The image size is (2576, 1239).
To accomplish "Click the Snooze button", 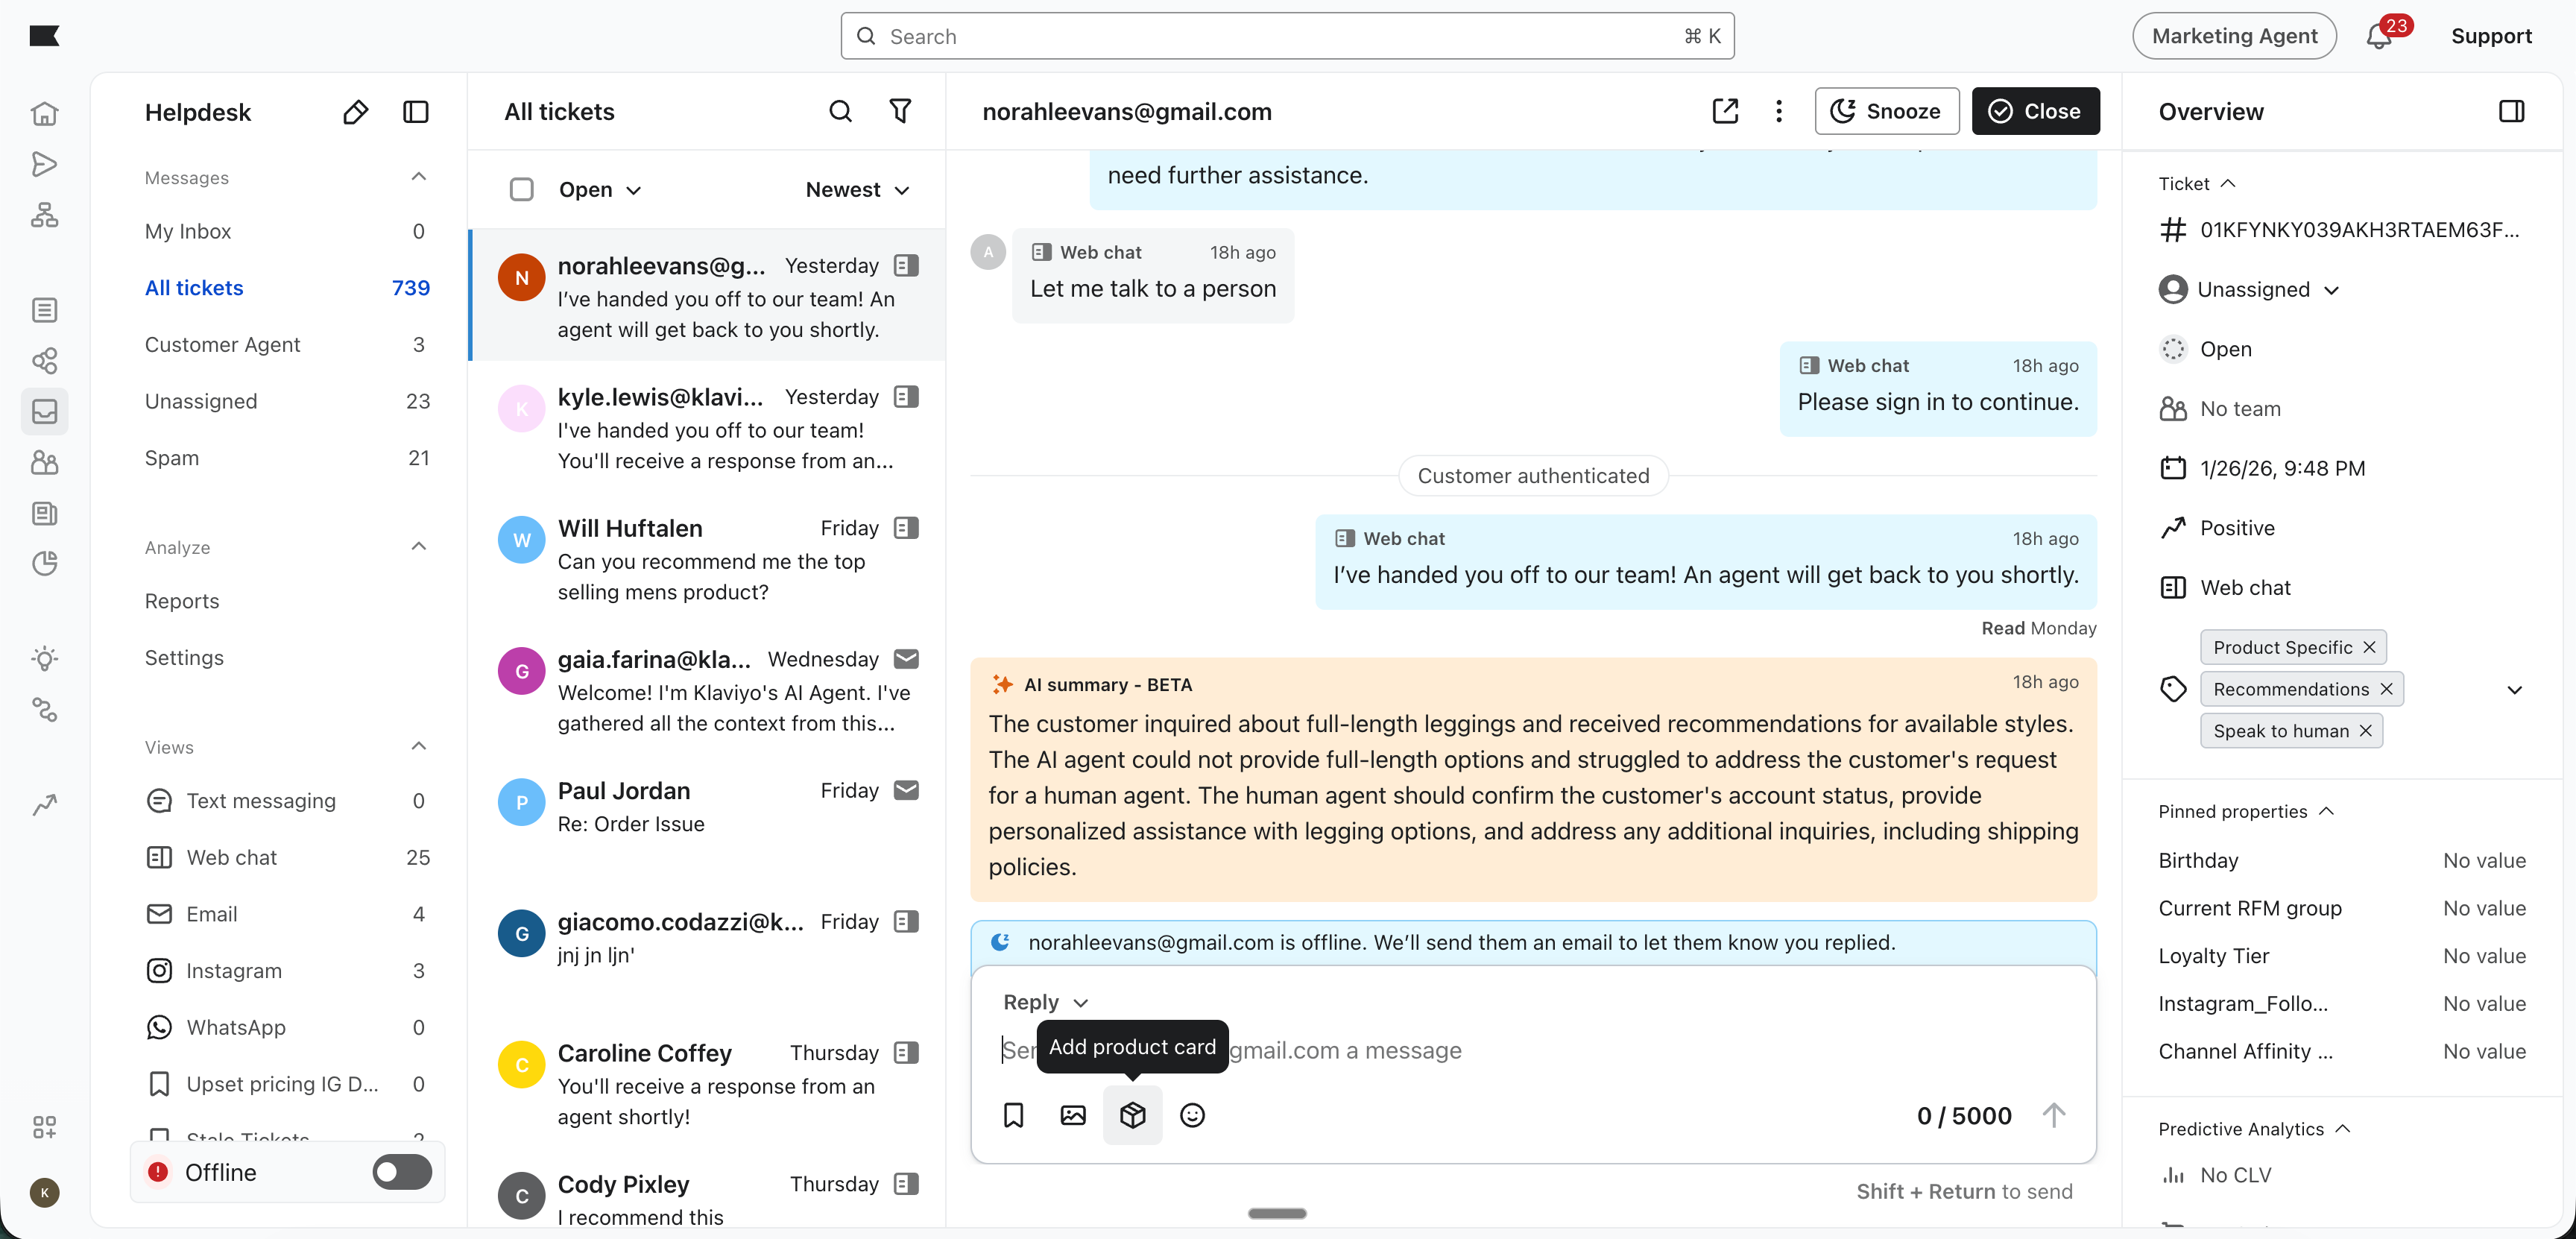I will (1886, 111).
